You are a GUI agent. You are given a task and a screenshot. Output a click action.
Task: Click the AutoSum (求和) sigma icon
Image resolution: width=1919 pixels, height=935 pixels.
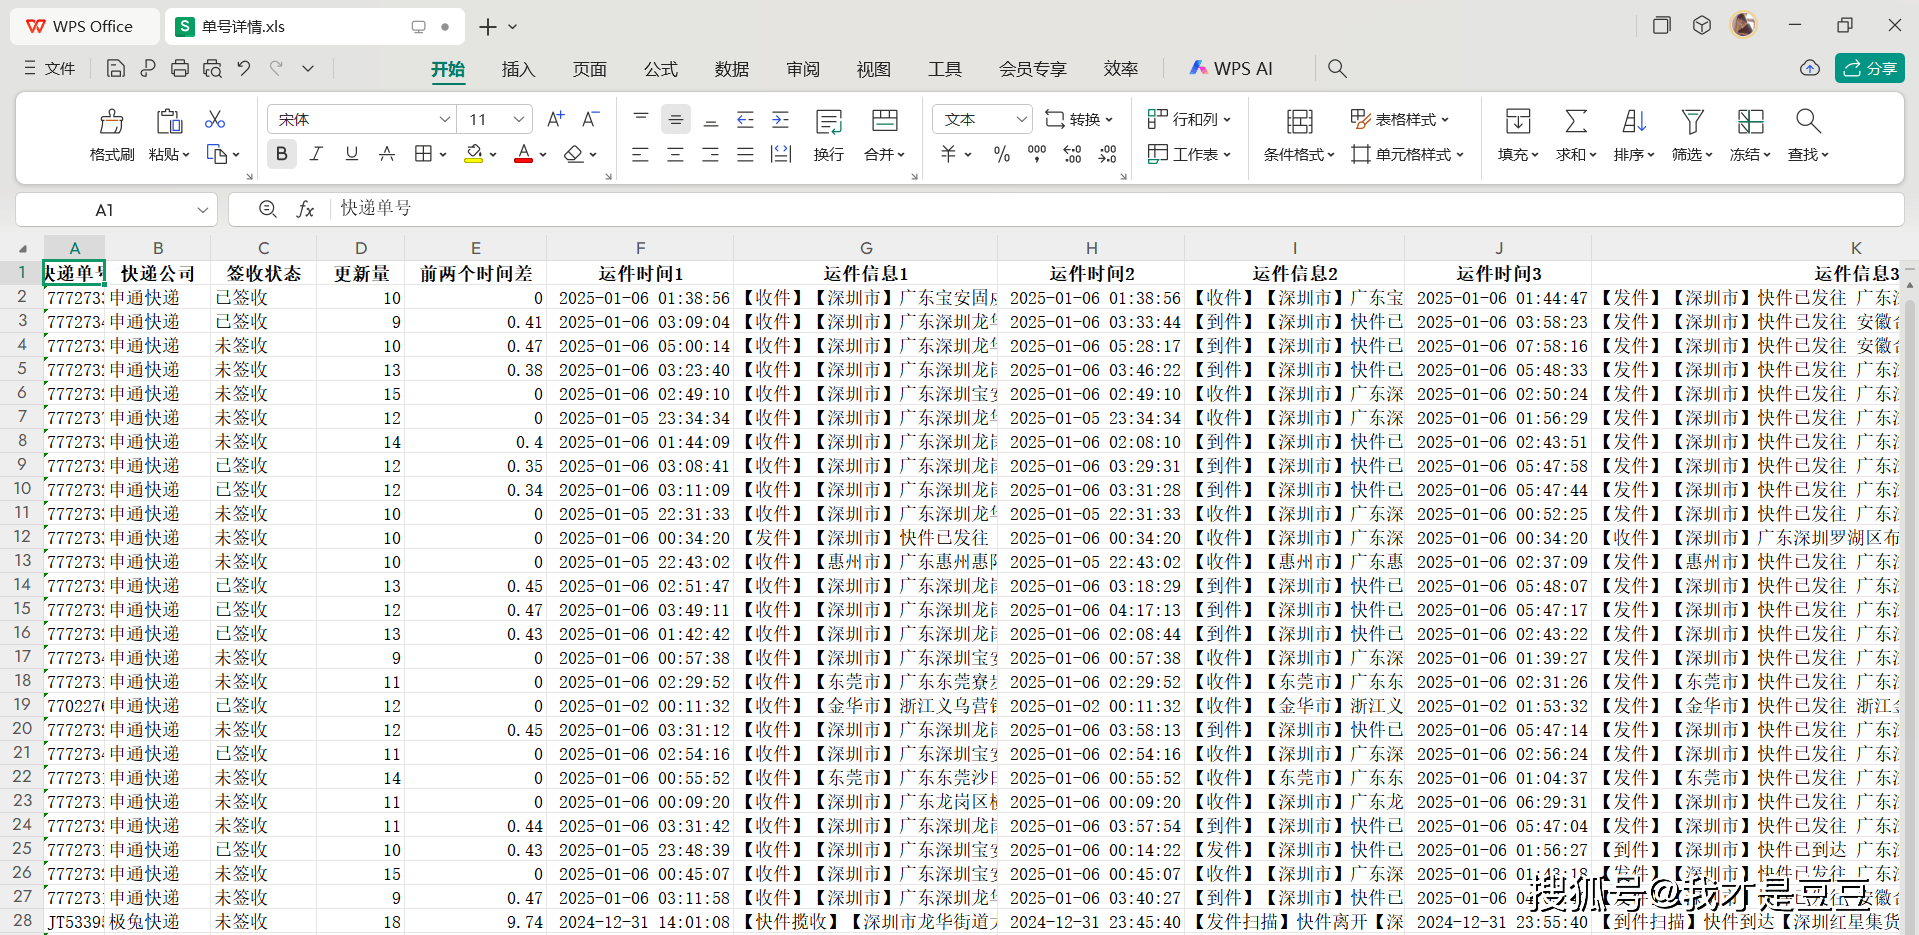tap(1576, 122)
